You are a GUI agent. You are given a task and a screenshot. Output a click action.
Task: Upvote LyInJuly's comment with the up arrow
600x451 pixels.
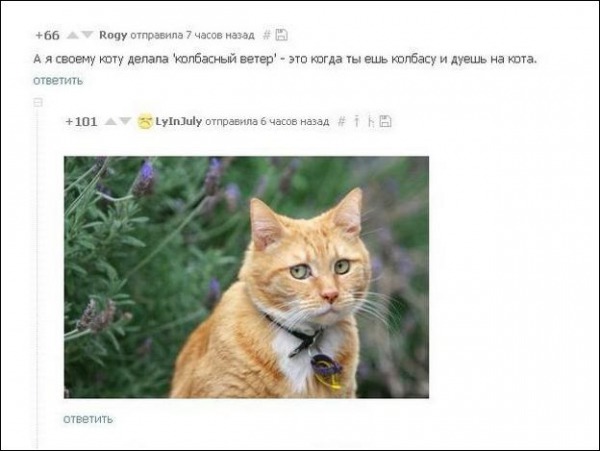coord(110,122)
